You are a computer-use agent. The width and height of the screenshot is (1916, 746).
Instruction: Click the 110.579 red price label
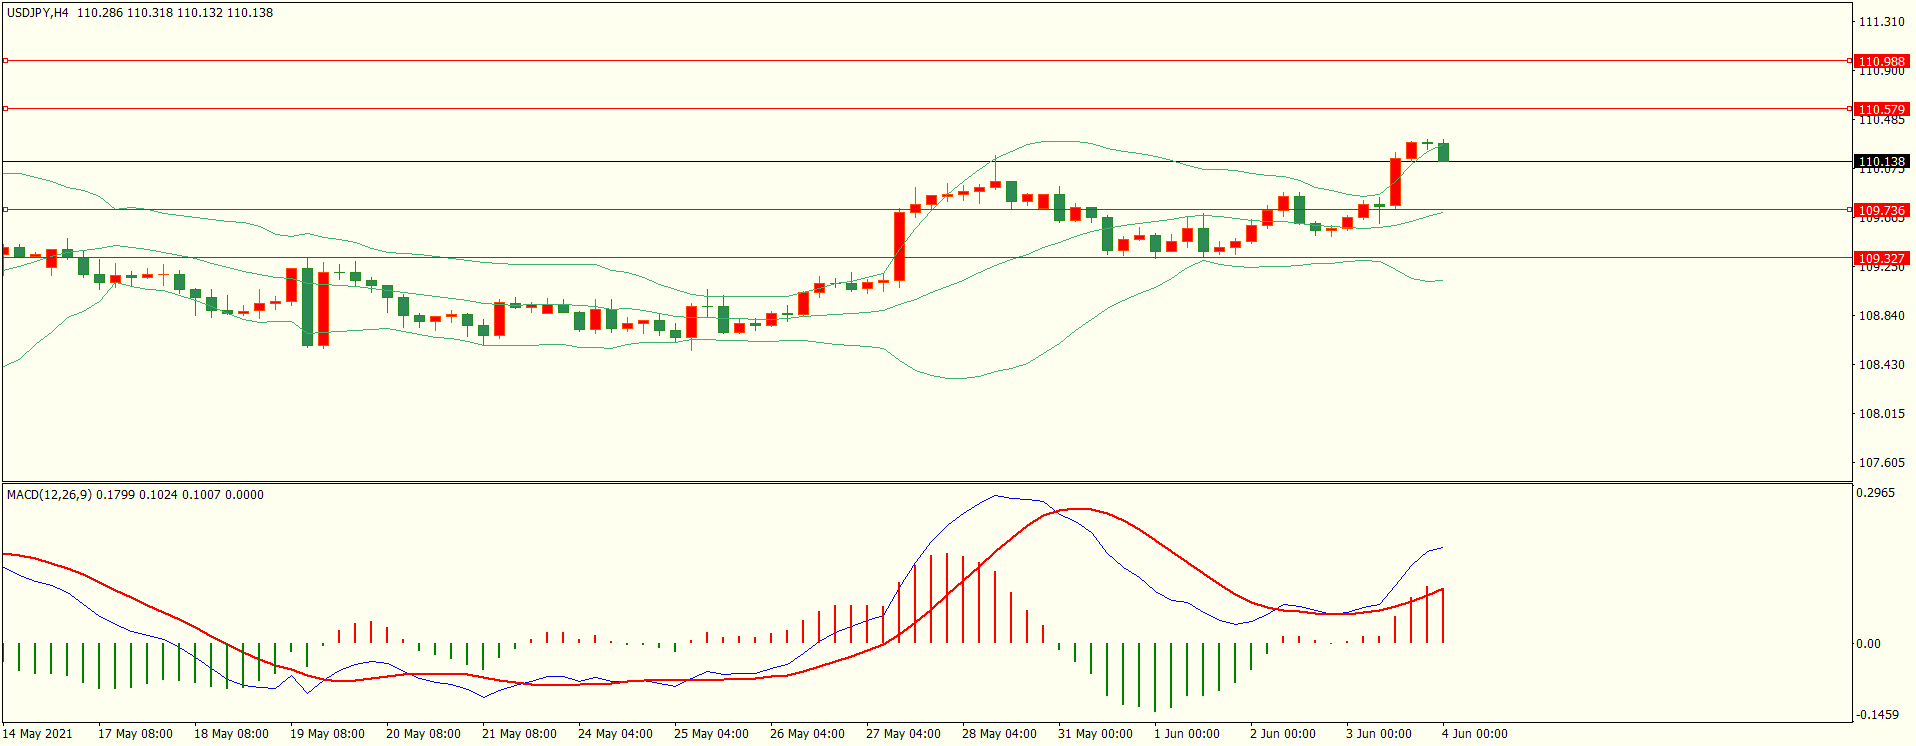1881,109
